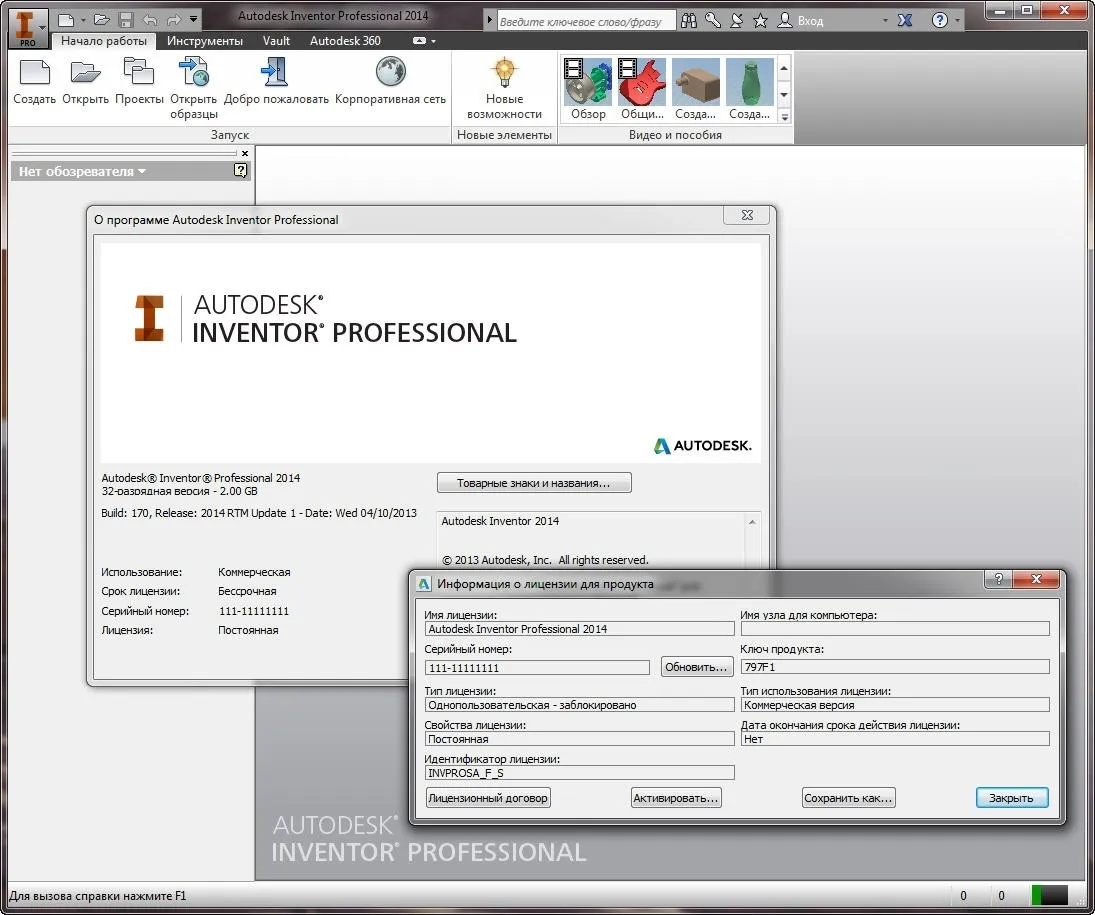The width and height of the screenshot is (1095, 915).
Task: Open the Help dropdown arrow
Action: point(957,20)
